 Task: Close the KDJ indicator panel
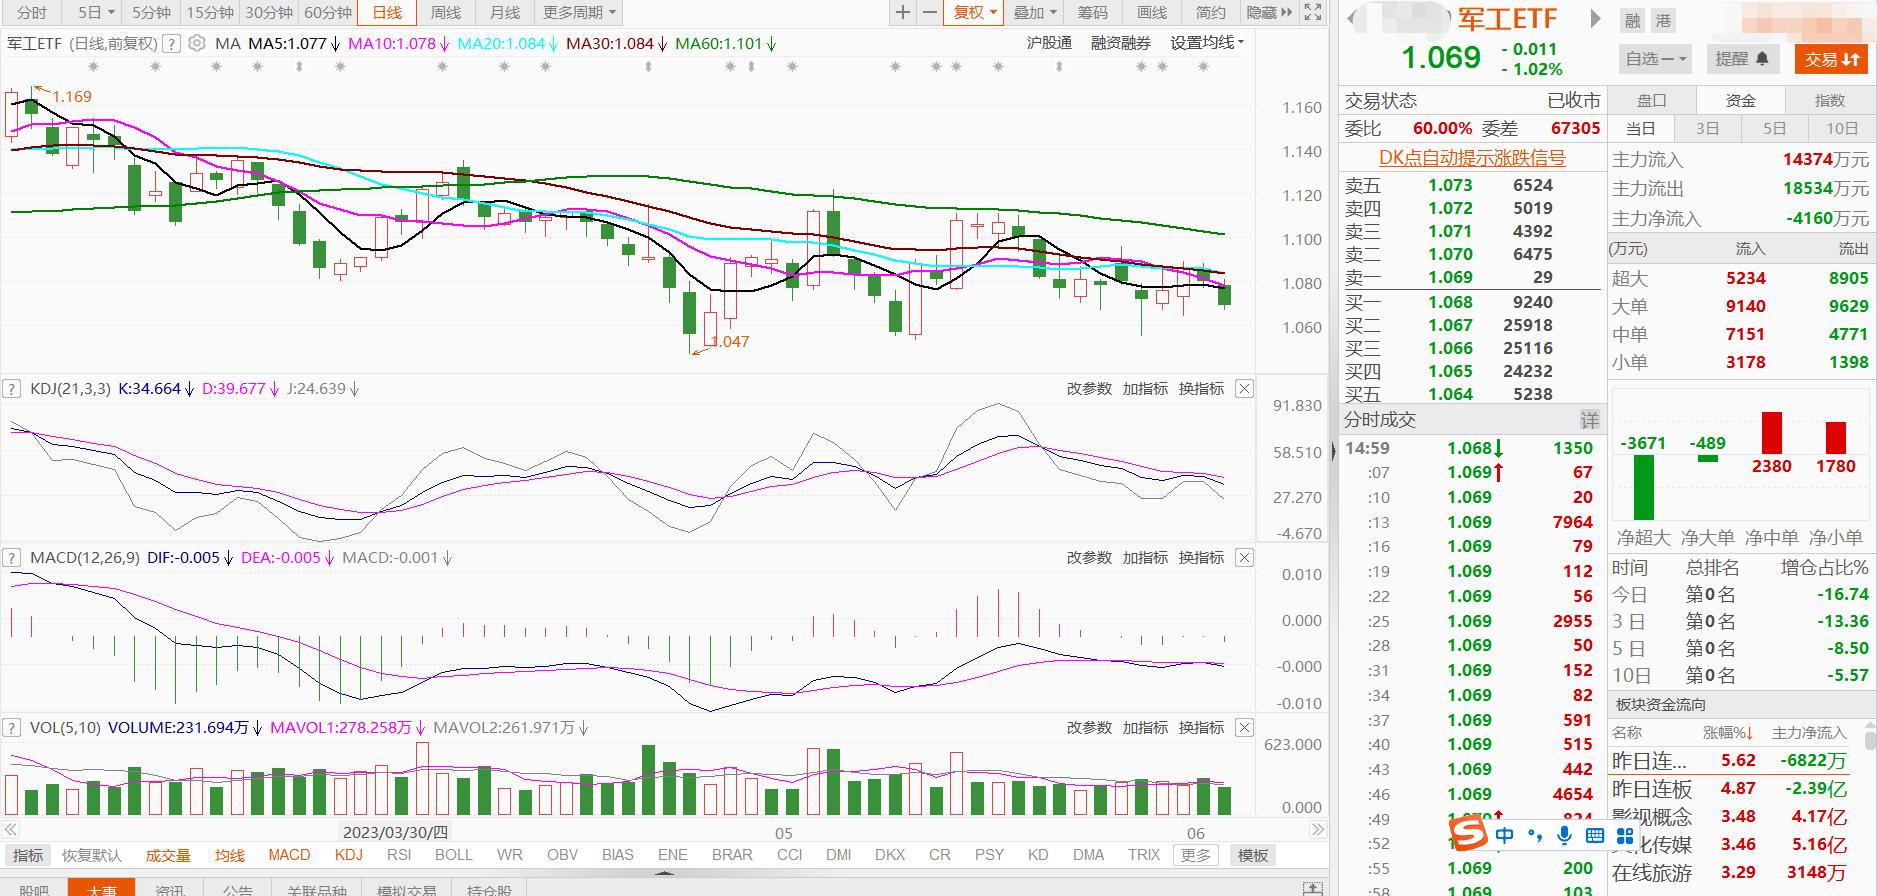tap(1244, 388)
